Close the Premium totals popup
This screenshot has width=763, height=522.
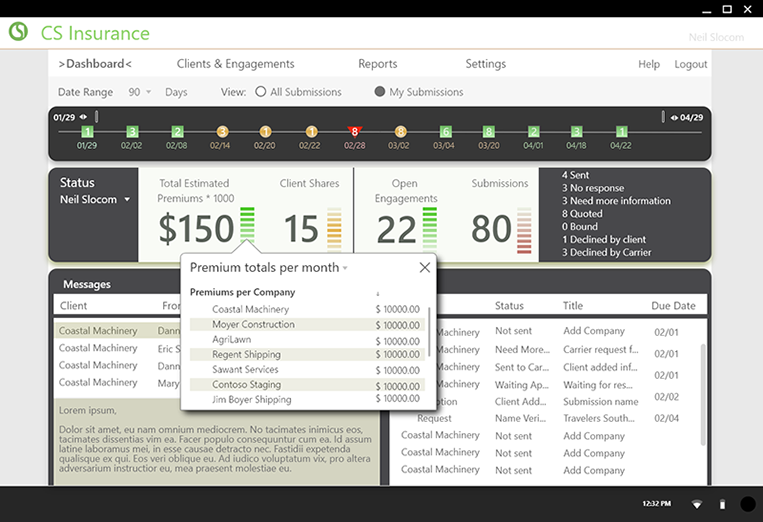point(425,268)
